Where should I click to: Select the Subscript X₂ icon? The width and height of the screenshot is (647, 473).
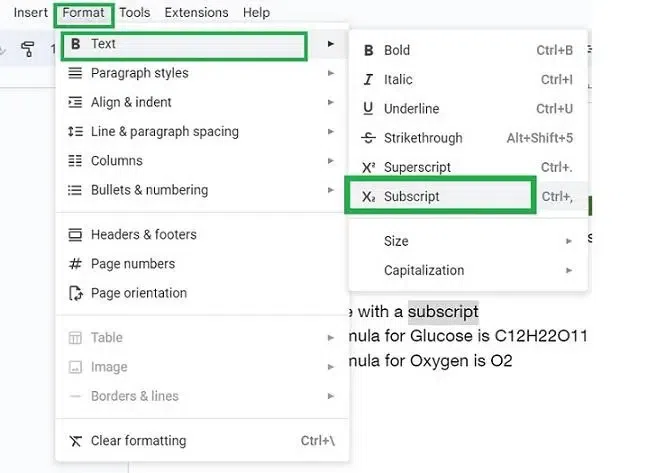(368, 197)
